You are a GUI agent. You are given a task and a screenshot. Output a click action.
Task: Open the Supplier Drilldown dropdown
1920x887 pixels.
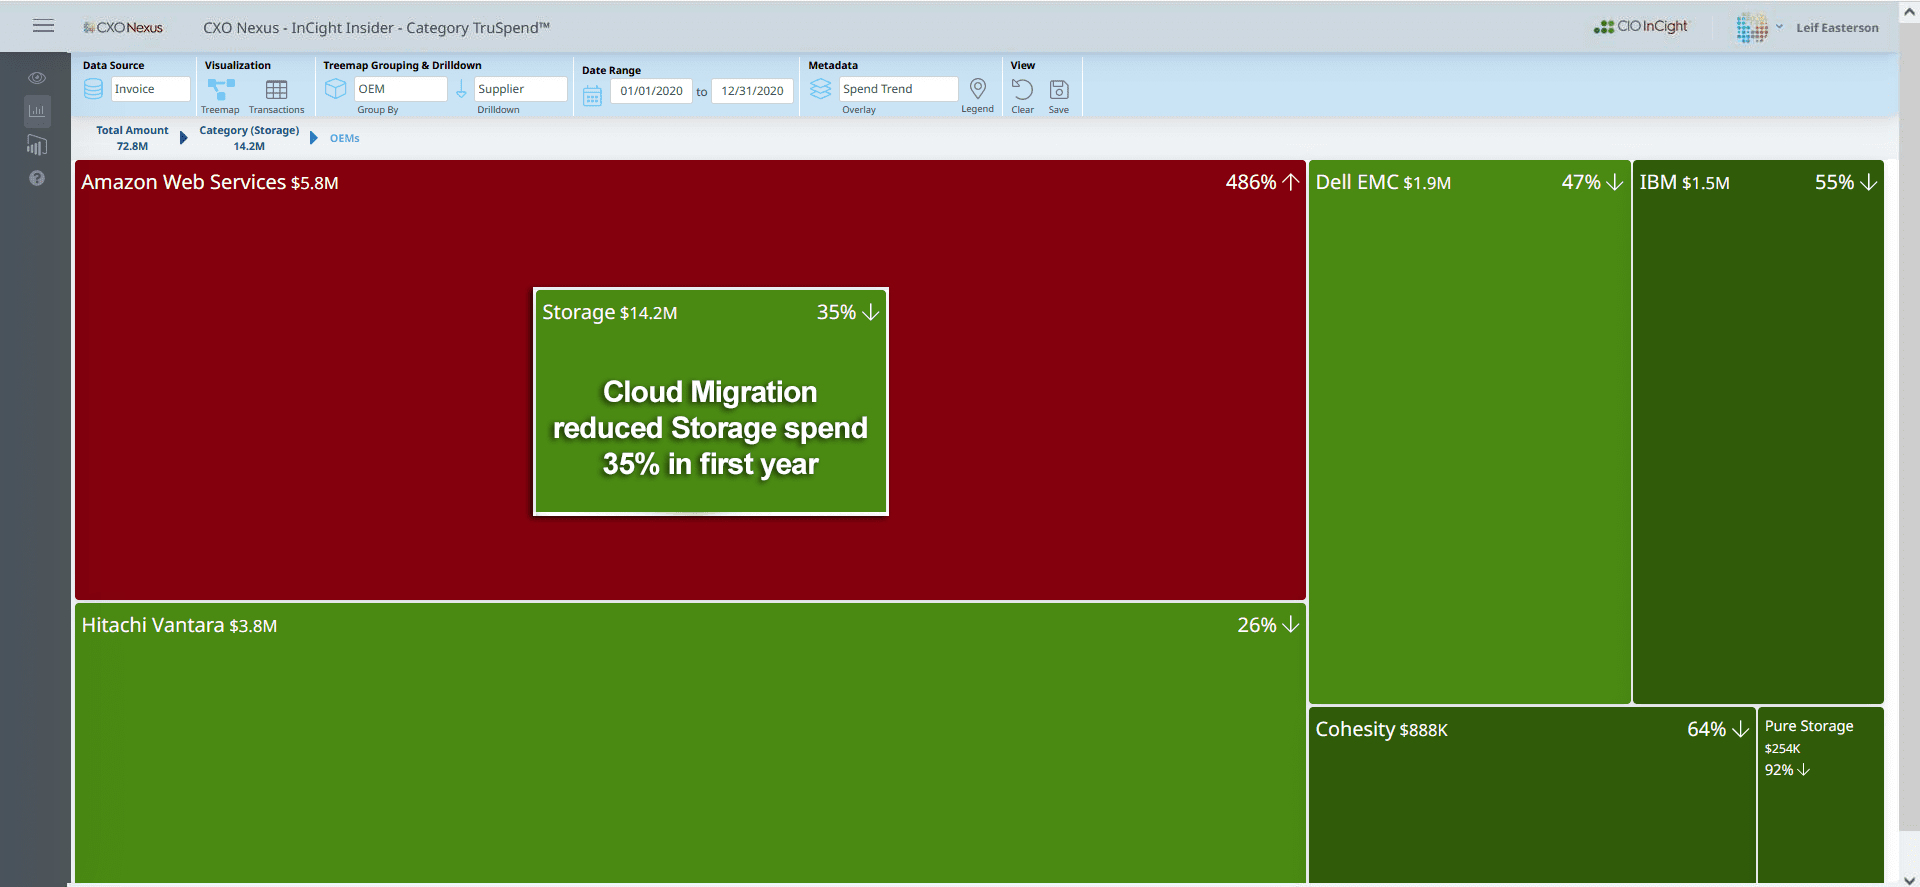[x=520, y=89]
